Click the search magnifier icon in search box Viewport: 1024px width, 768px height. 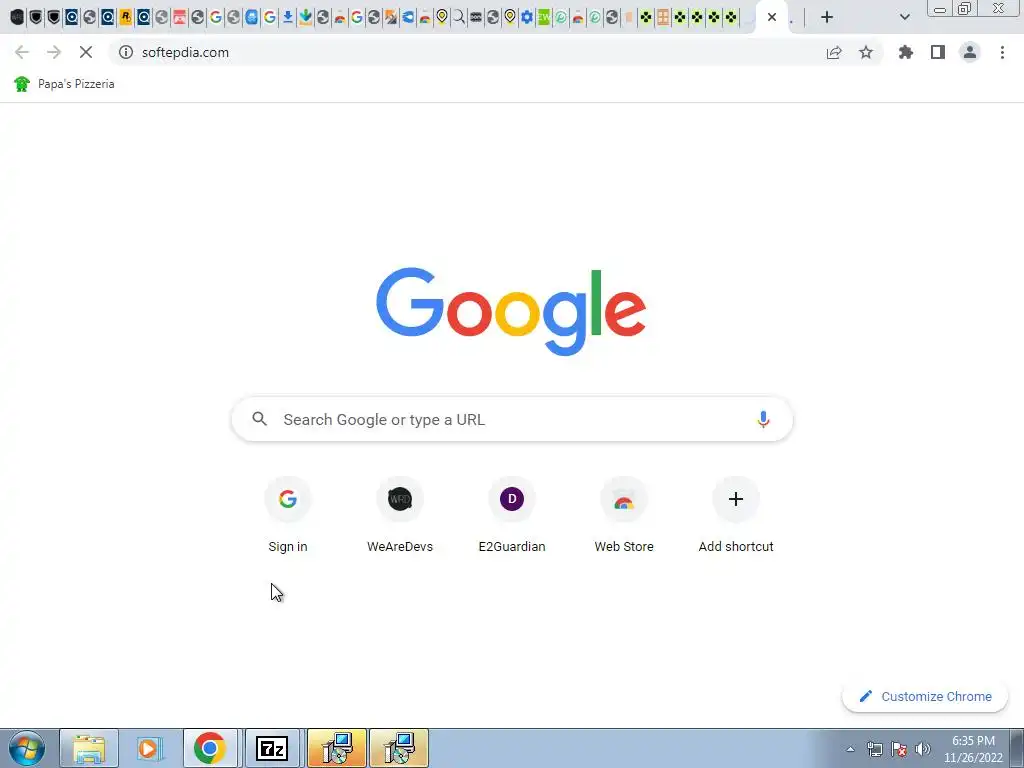pos(260,419)
